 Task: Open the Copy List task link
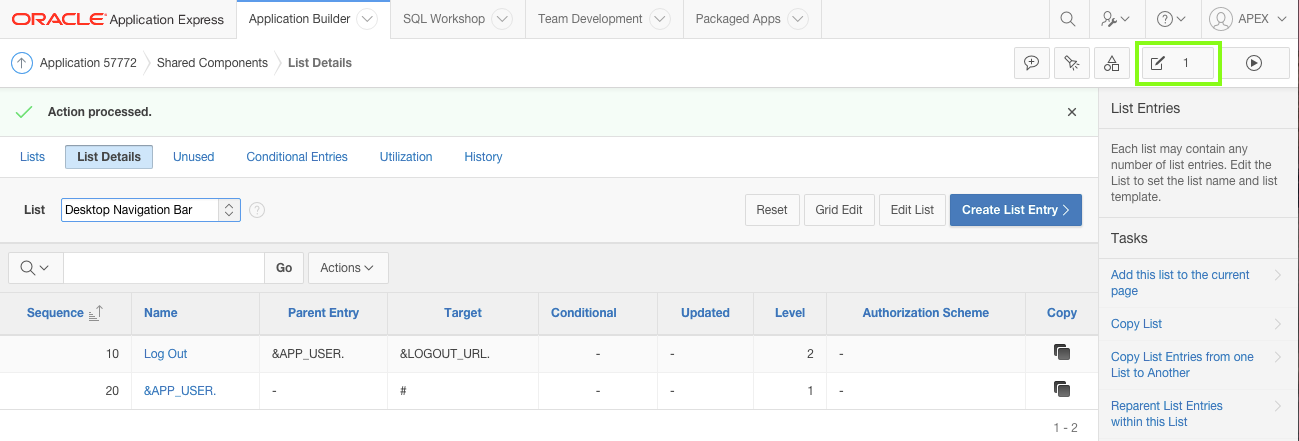pyautogui.click(x=1136, y=324)
